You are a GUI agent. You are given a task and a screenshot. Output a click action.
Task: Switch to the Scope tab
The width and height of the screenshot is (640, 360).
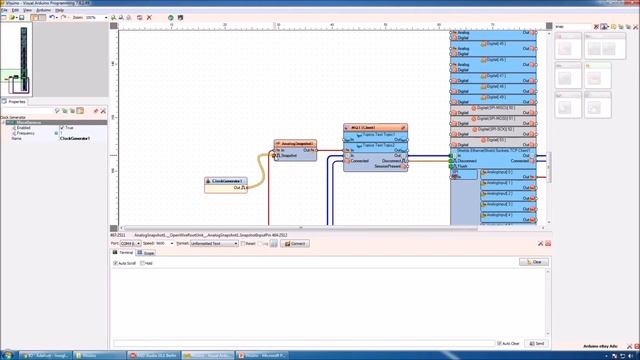146,253
